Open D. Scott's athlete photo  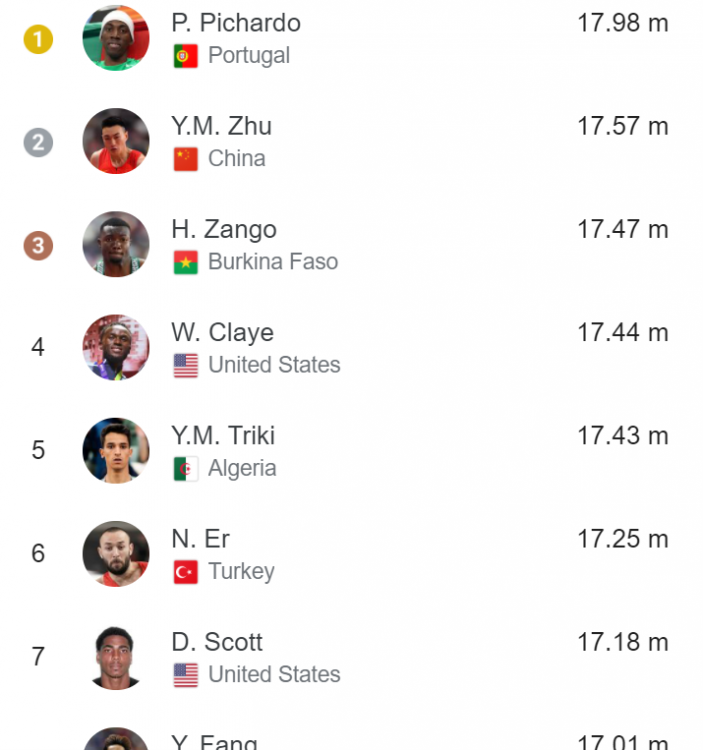point(116,656)
